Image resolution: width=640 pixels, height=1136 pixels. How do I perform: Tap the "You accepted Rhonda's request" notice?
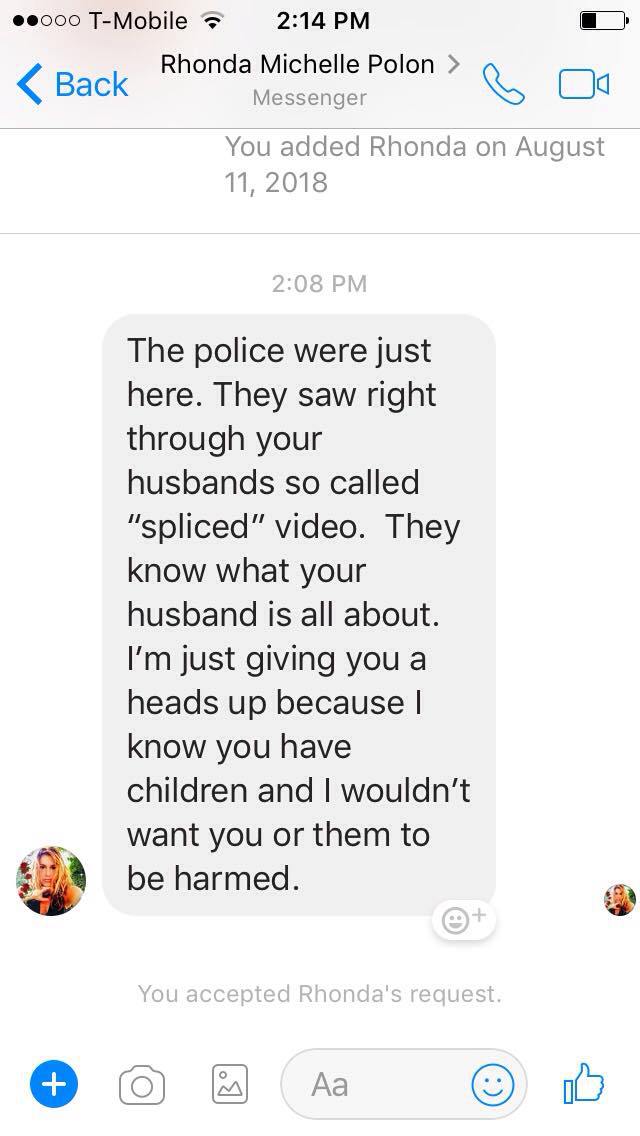pyautogui.click(x=320, y=993)
